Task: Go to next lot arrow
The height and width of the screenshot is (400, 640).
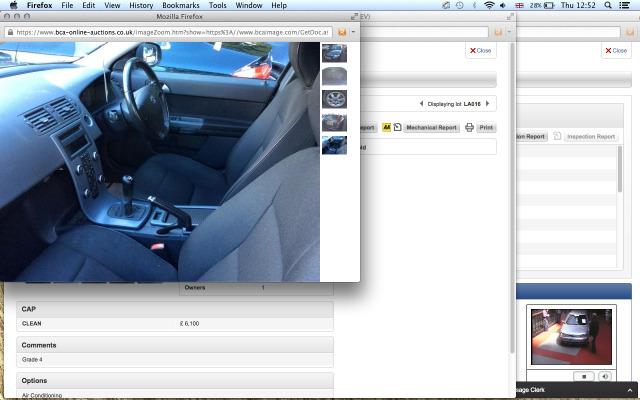Action: pos(487,104)
